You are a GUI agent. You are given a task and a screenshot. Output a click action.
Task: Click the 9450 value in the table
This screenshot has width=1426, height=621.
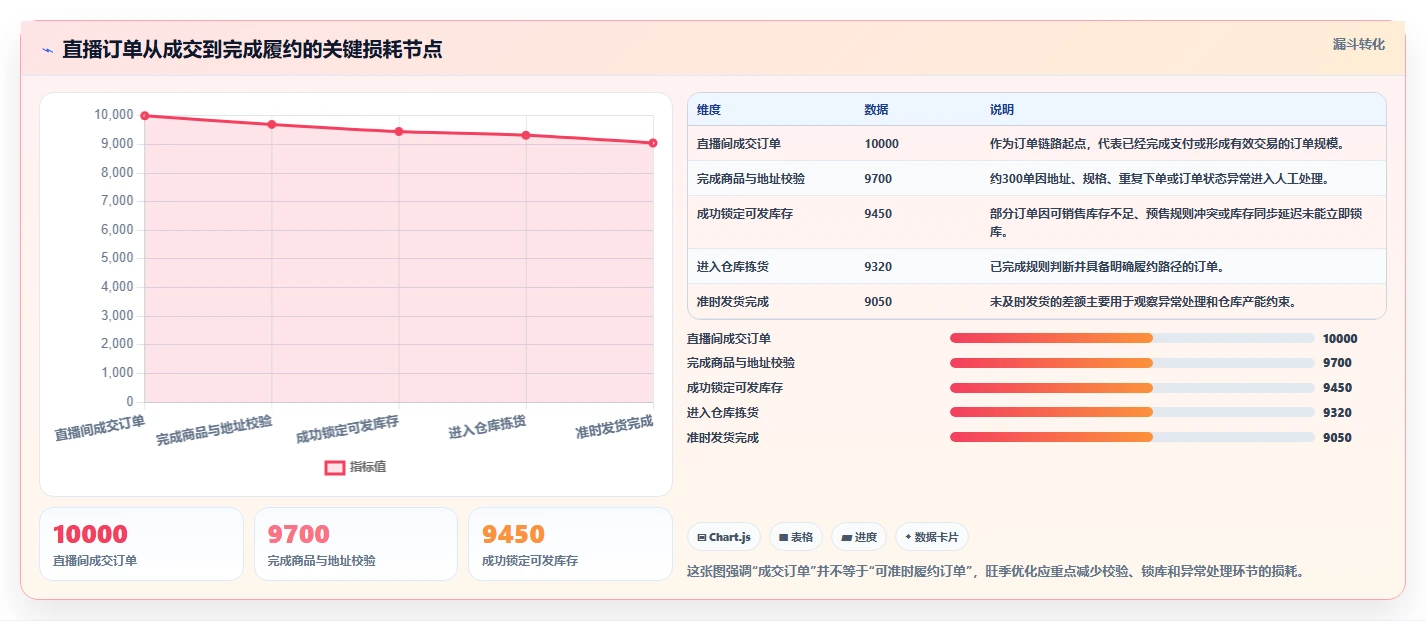[879, 214]
